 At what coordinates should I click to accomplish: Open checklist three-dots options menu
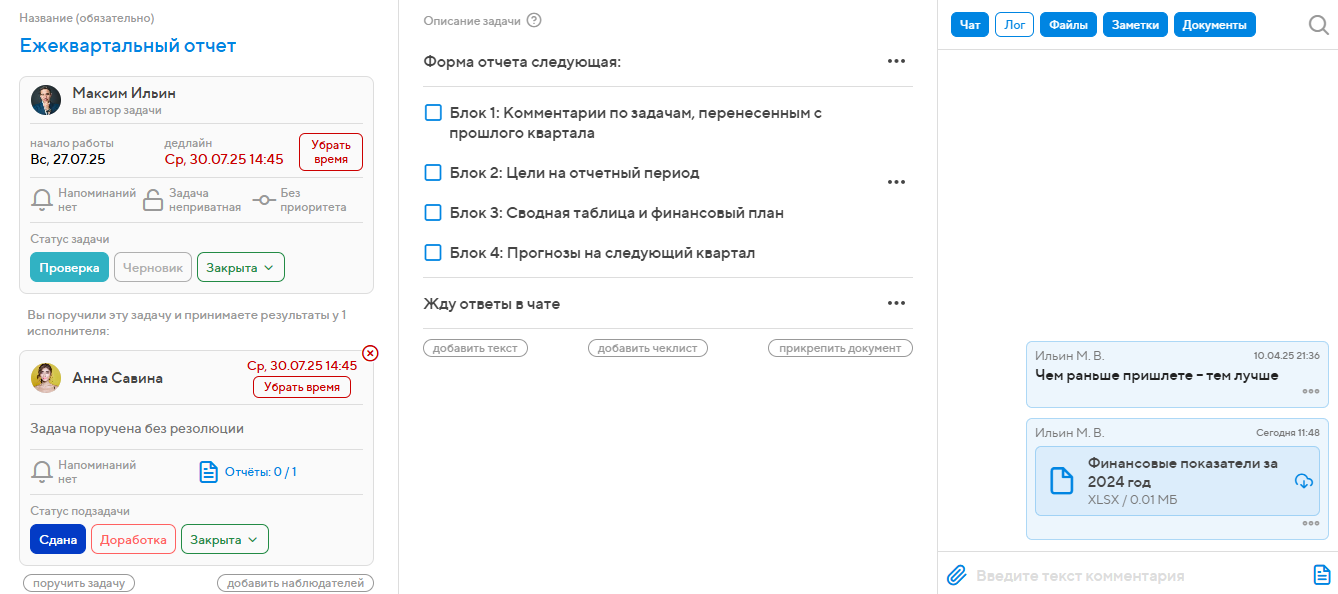(x=896, y=182)
